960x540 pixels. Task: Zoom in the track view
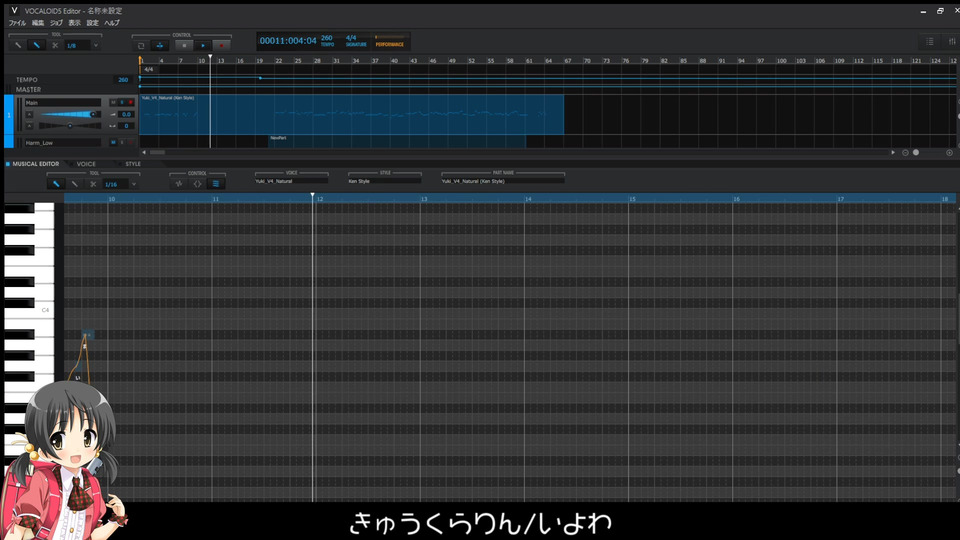950,152
